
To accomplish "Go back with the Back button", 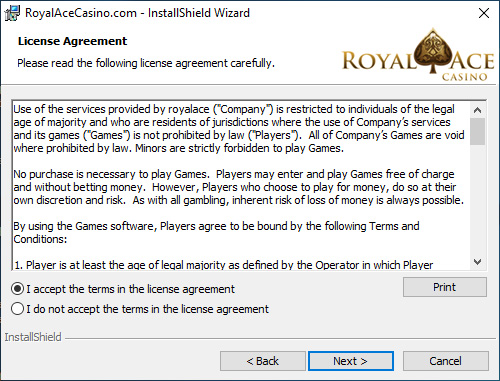I will [x=263, y=361].
